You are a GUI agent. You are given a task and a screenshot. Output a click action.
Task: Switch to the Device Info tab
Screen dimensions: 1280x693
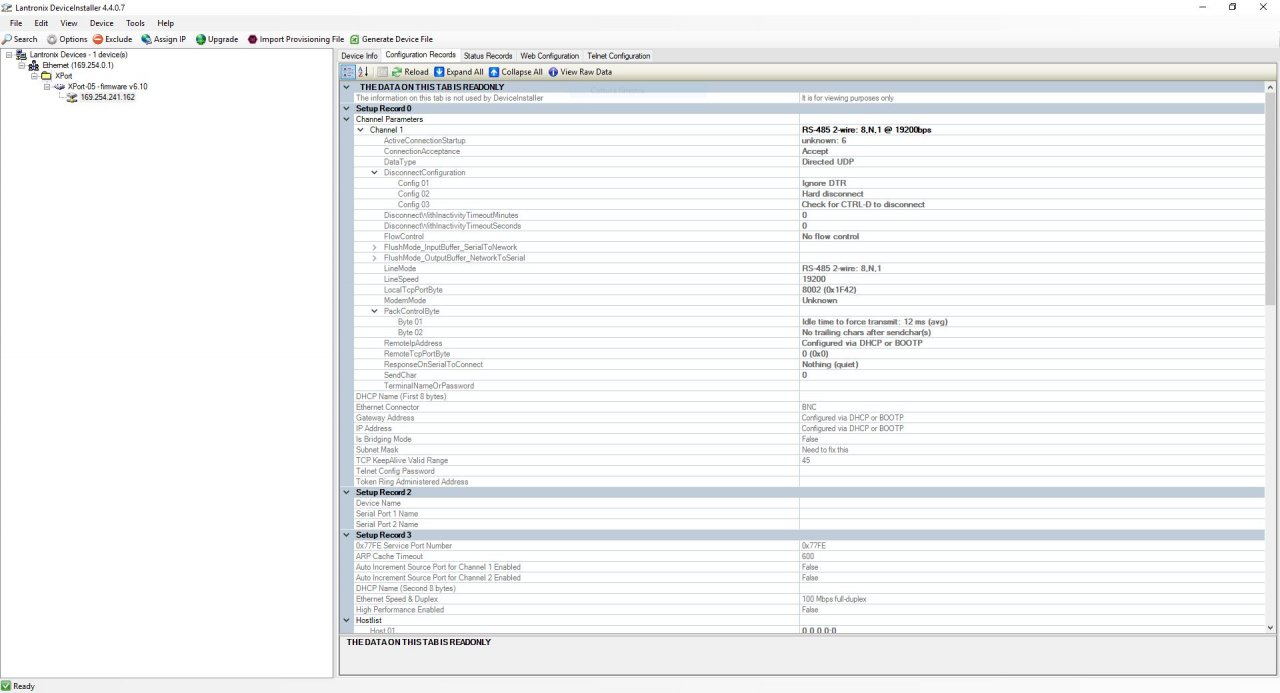pos(359,56)
